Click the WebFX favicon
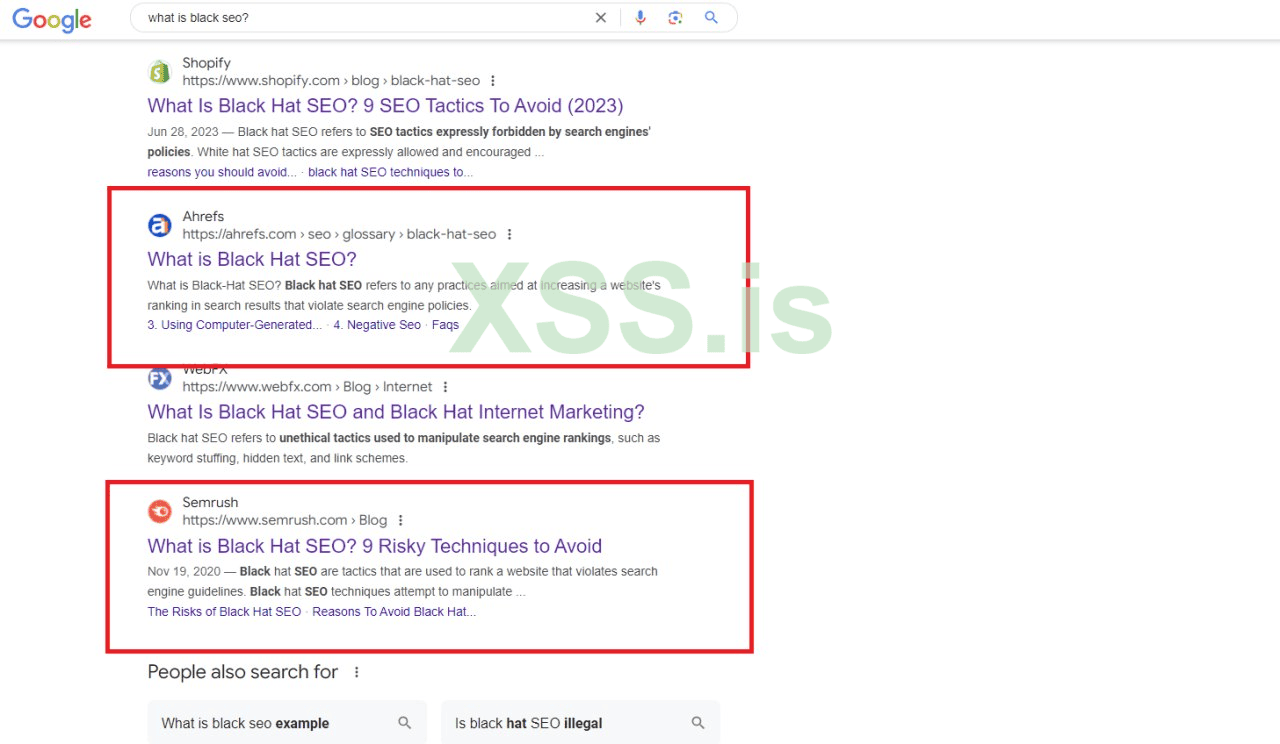Image resolution: width=1280 pixels, height=744 pixels. tap(159, 379)
